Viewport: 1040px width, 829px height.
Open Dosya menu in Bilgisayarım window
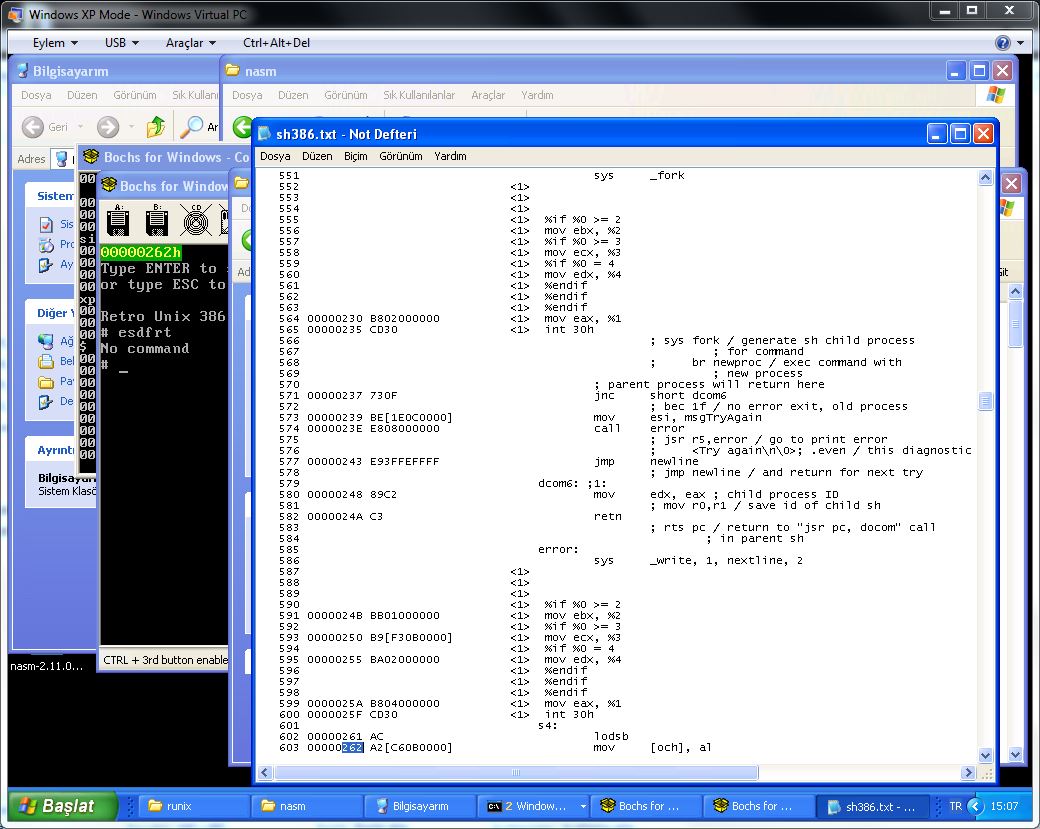pyautogui.click(x=36, y=96)
